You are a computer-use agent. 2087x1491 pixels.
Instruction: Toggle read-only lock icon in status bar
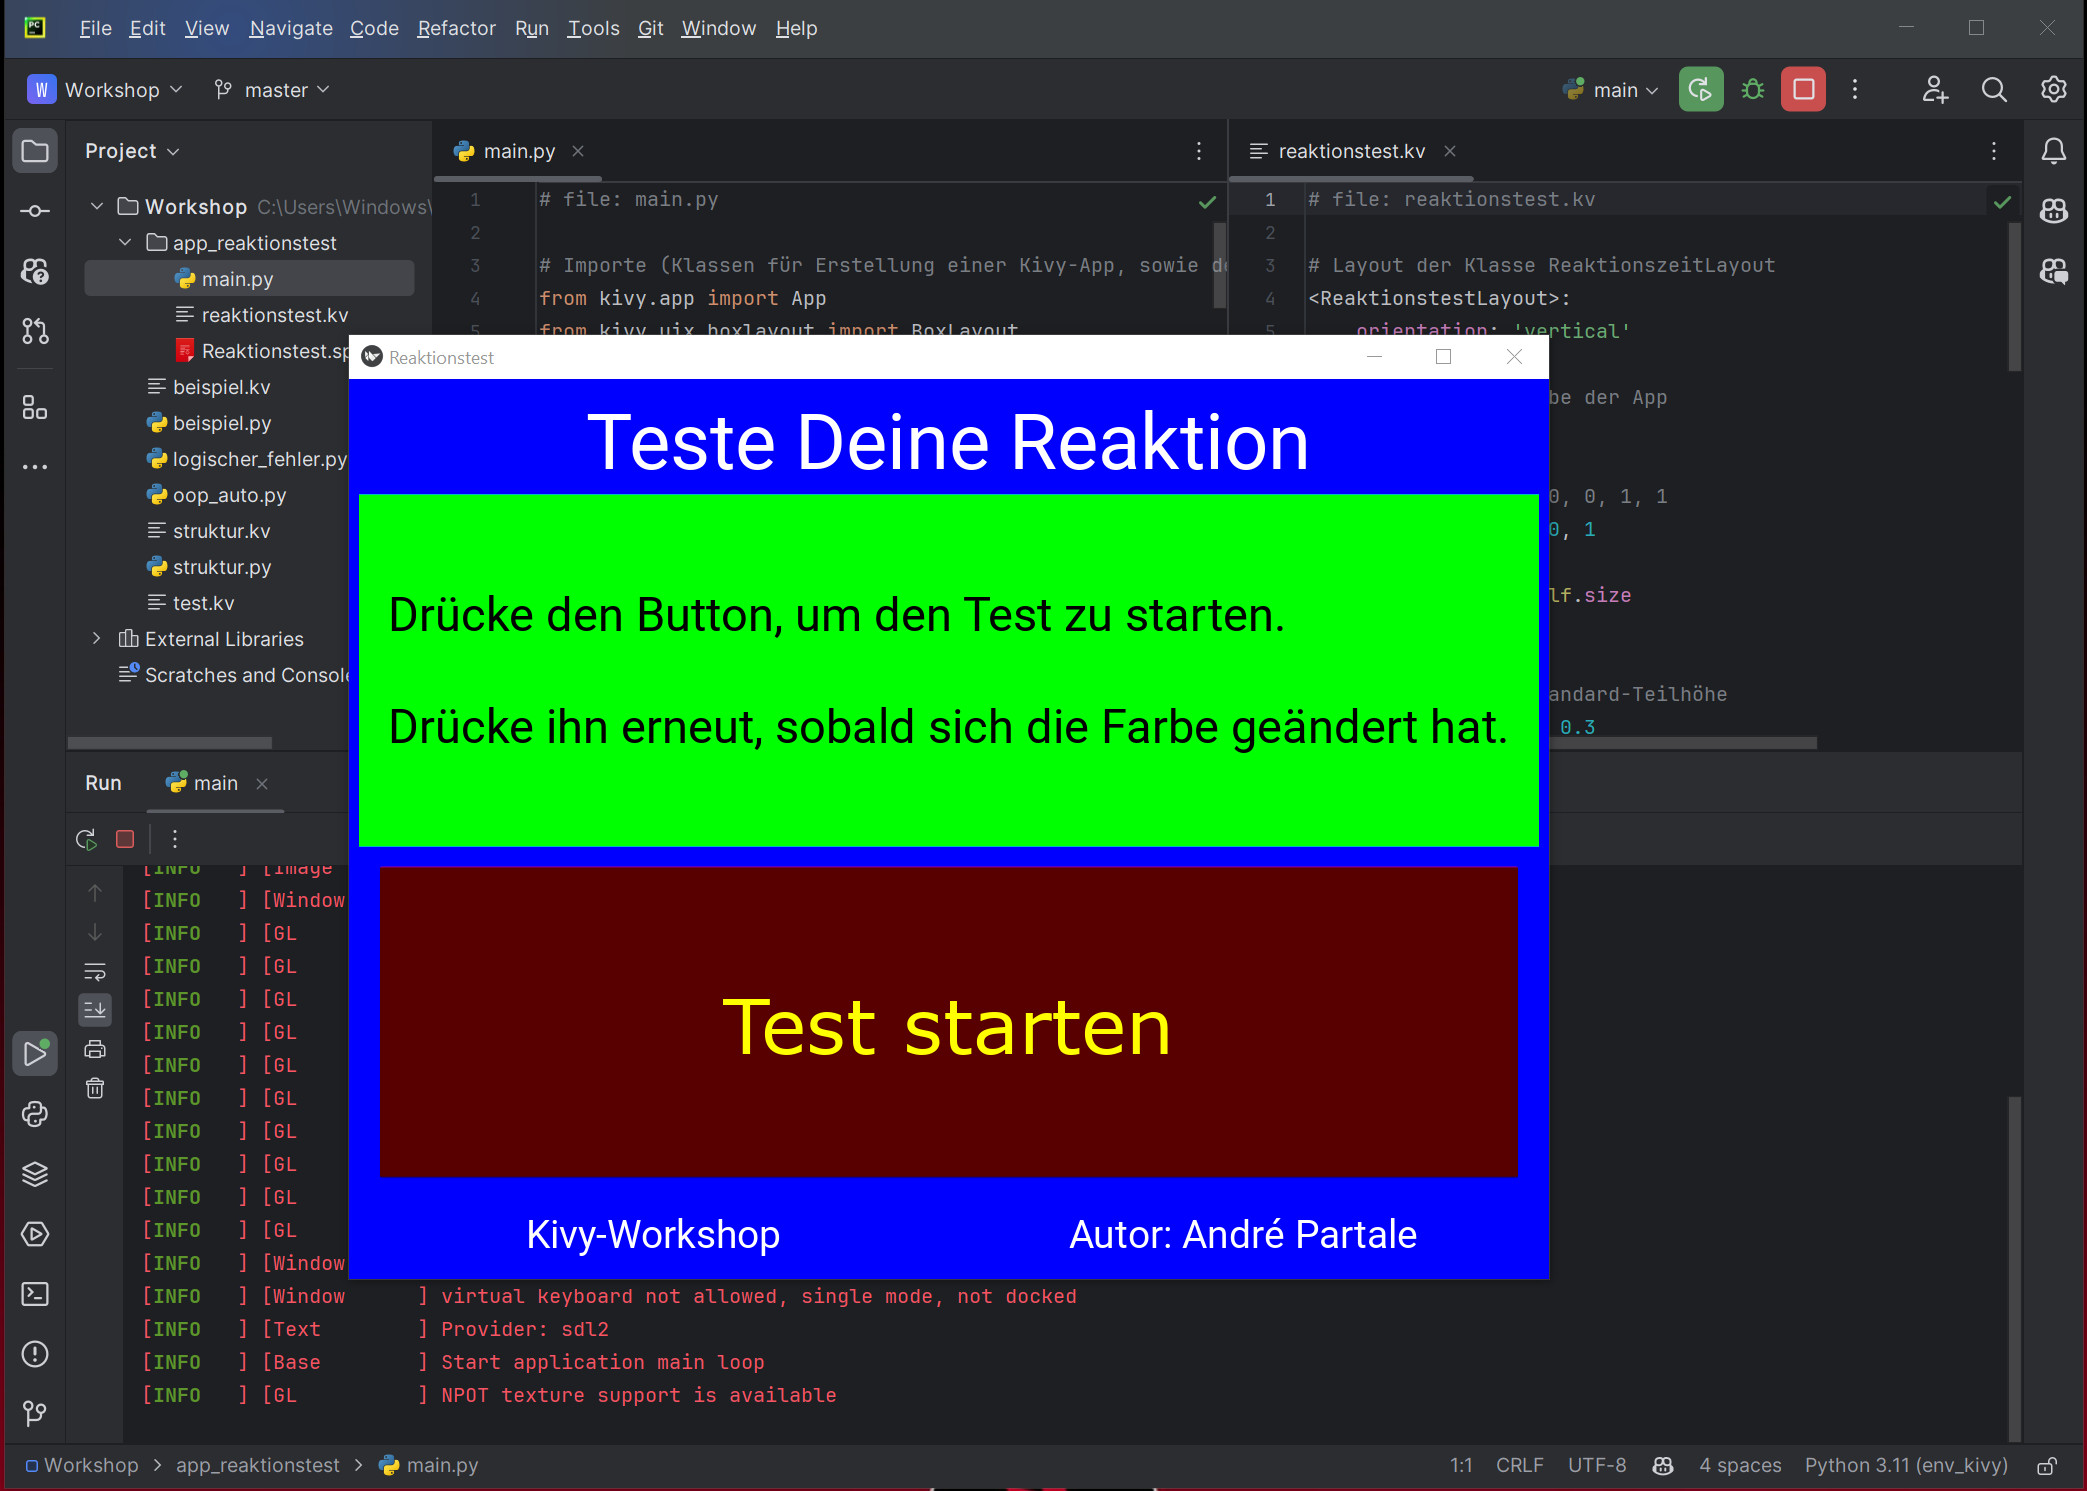point(2047,1466)
